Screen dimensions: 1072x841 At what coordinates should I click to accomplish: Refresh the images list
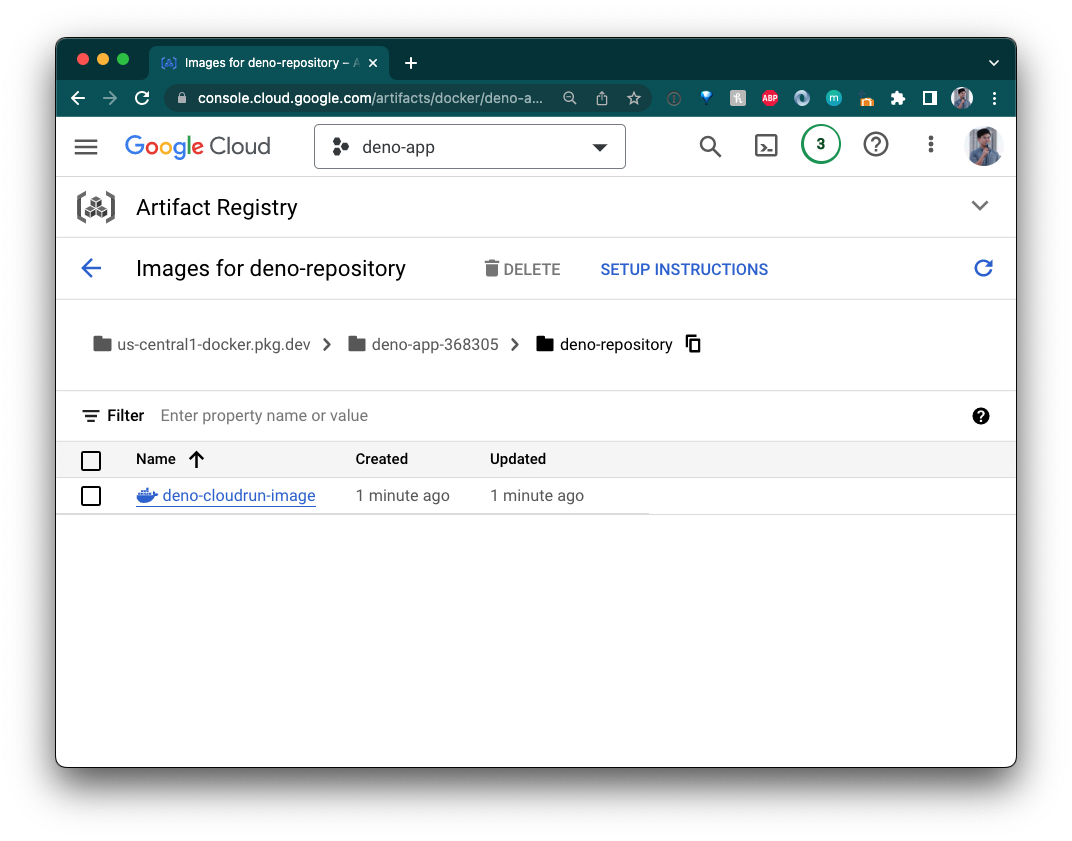(983, 268)
